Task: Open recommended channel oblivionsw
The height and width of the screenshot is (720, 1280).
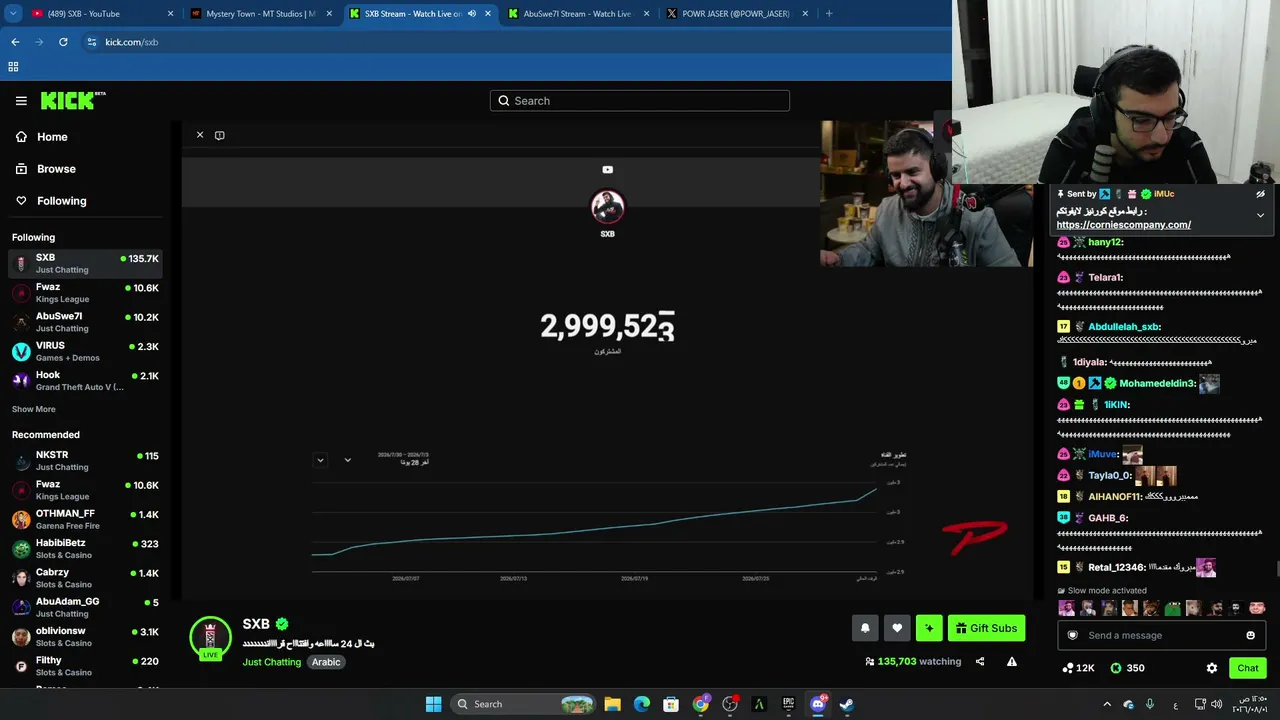Action: 85,637
